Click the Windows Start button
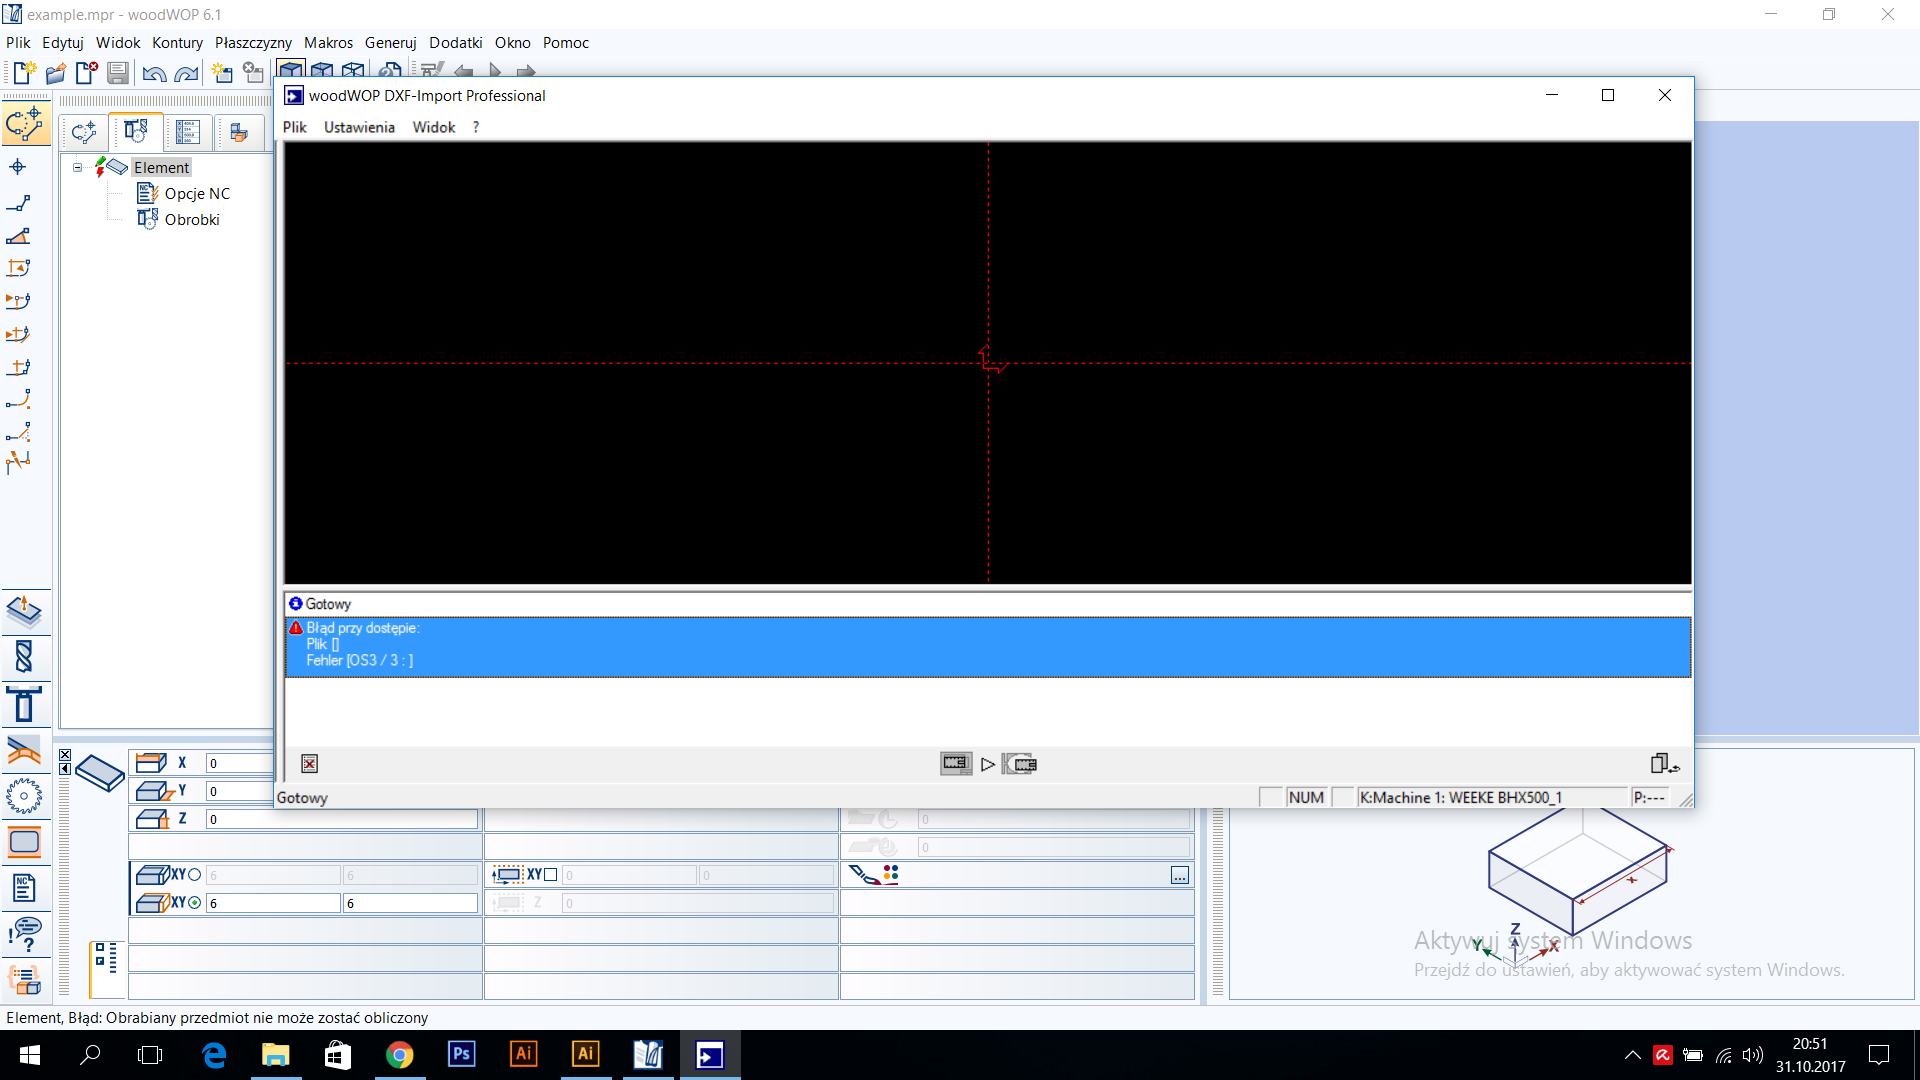This screenshot has height=1080, width=1920. (x=29, y=1055)
